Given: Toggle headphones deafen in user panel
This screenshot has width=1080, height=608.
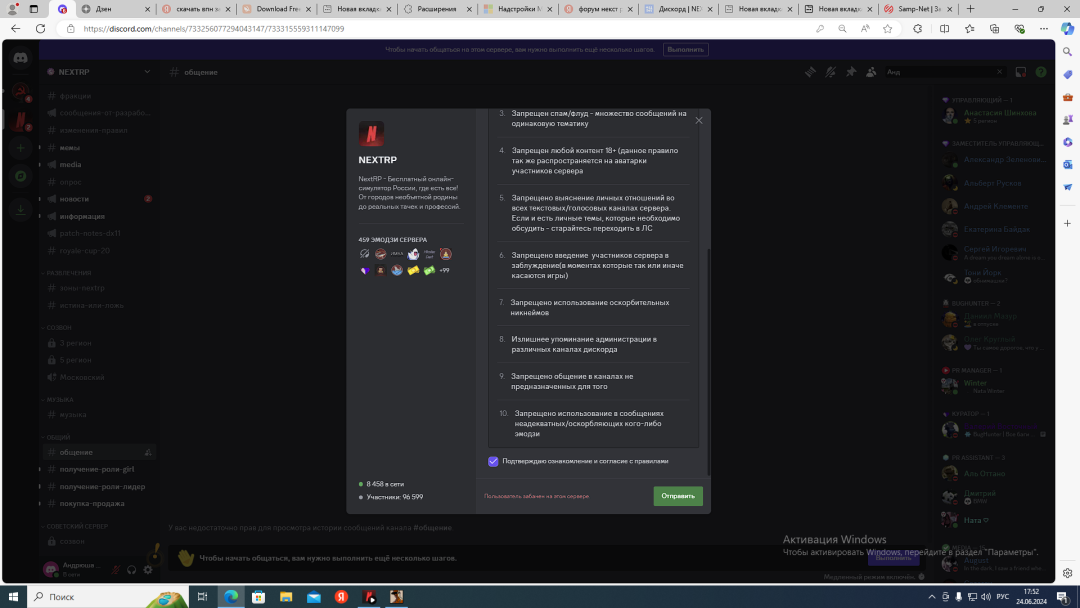Looking at the screenshot, I should click(132, 569).
